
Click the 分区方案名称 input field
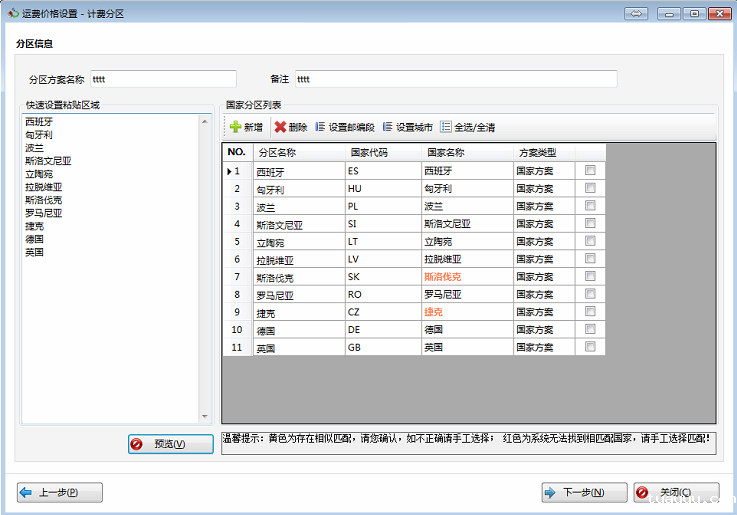(x=164, y=79)
